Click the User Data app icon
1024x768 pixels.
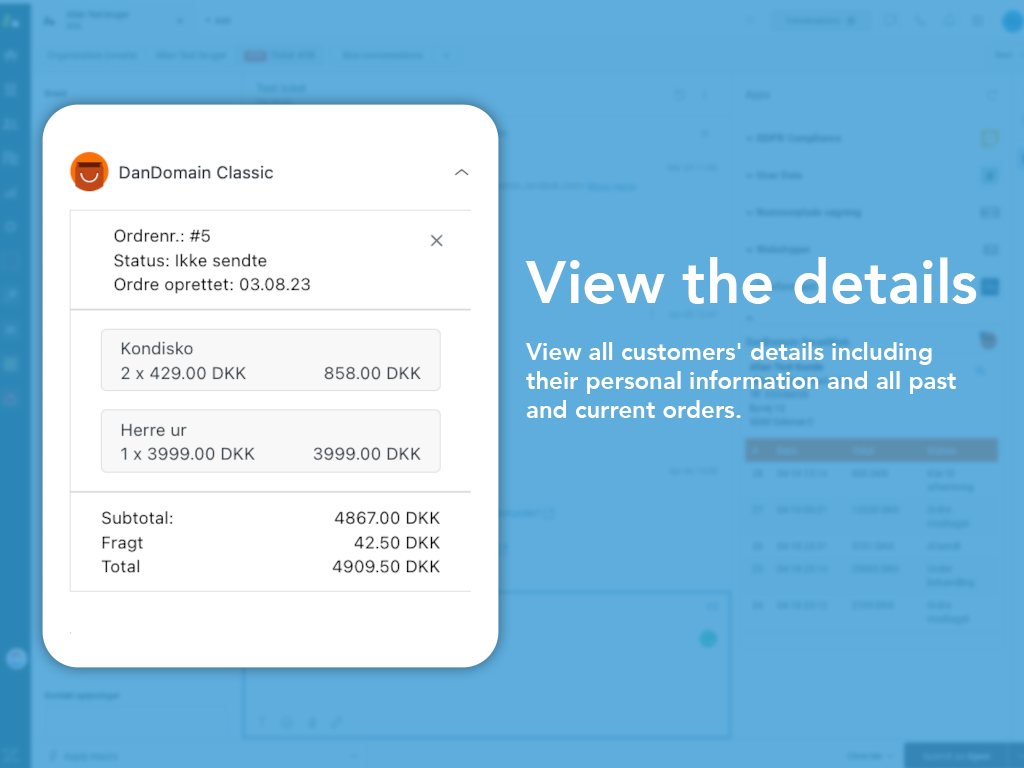pyautogui.click(x=990, y=176)
